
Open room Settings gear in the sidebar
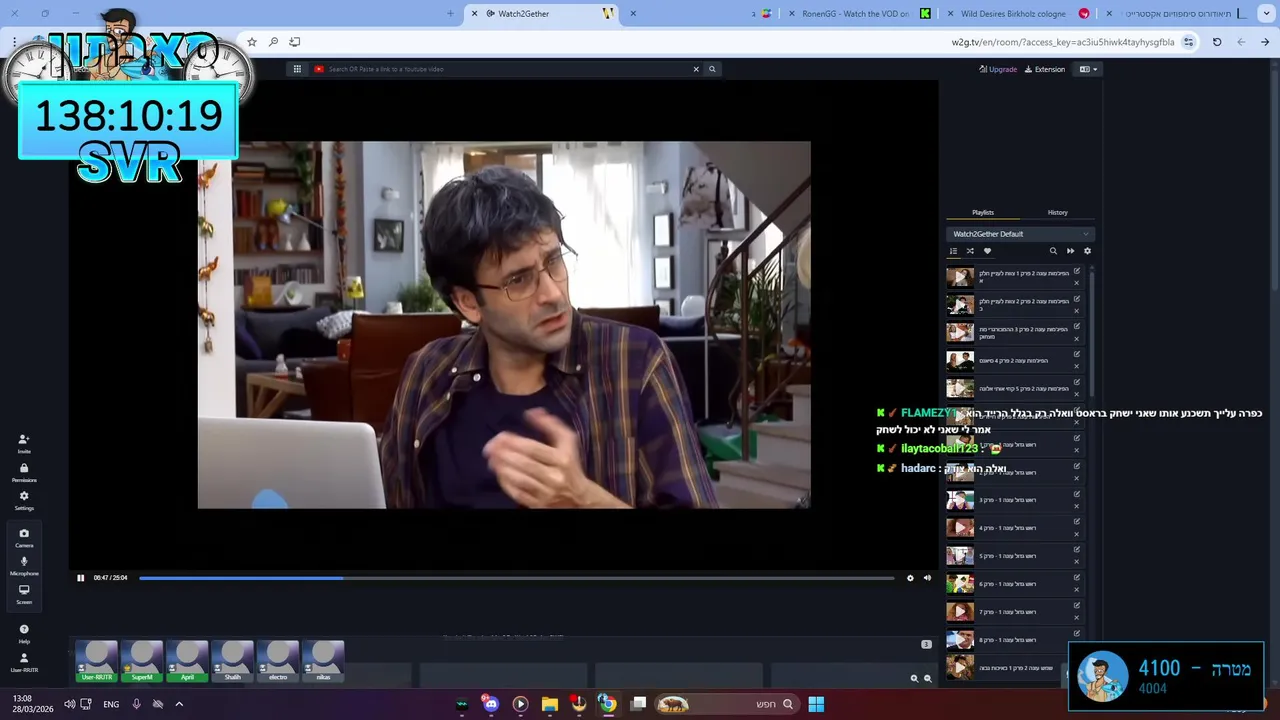(x=24, y=500)
